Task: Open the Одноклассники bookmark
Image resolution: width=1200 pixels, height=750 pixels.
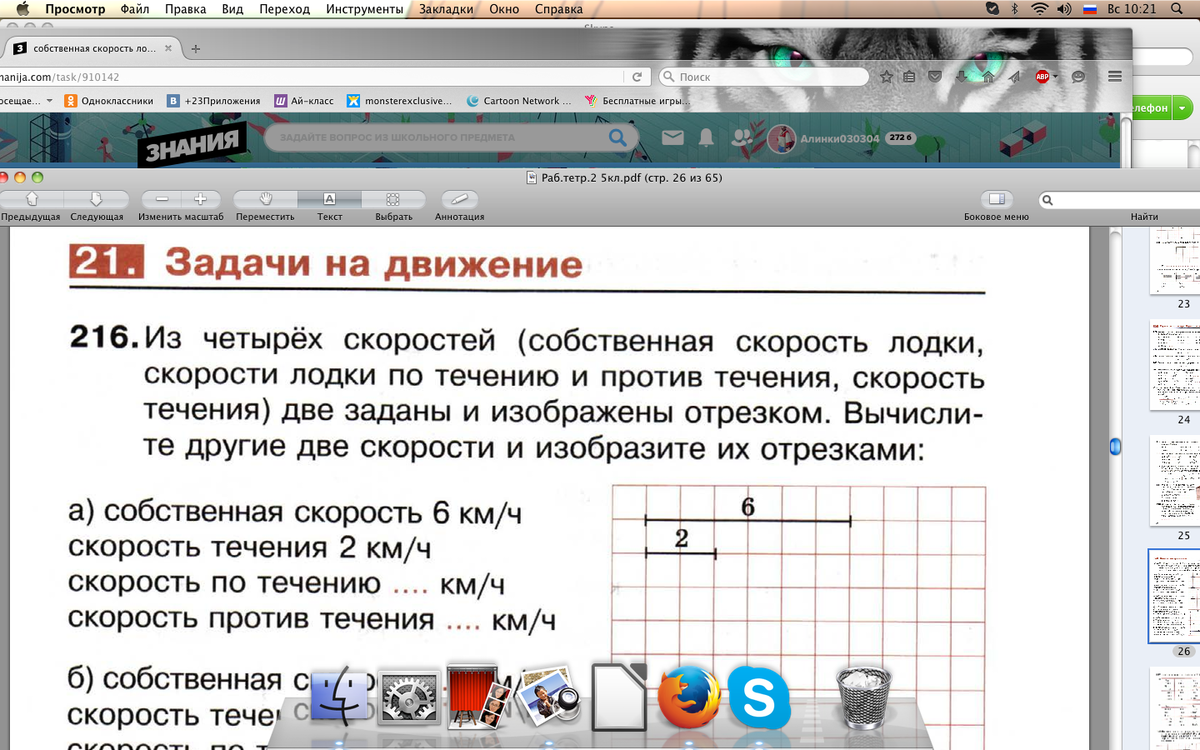Action: [109, 101]
